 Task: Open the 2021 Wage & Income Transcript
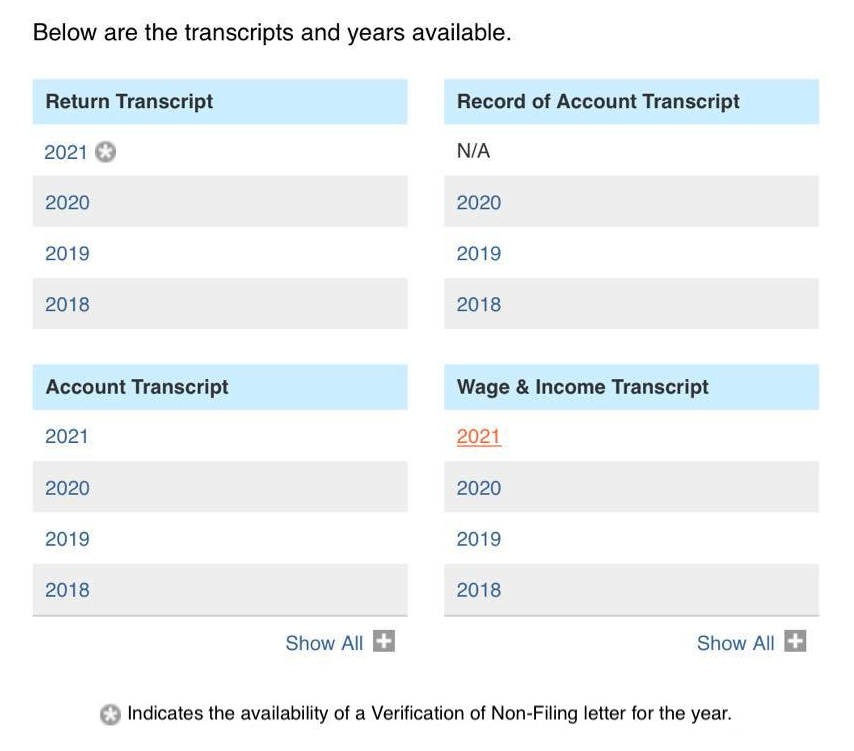click(478, 437)
